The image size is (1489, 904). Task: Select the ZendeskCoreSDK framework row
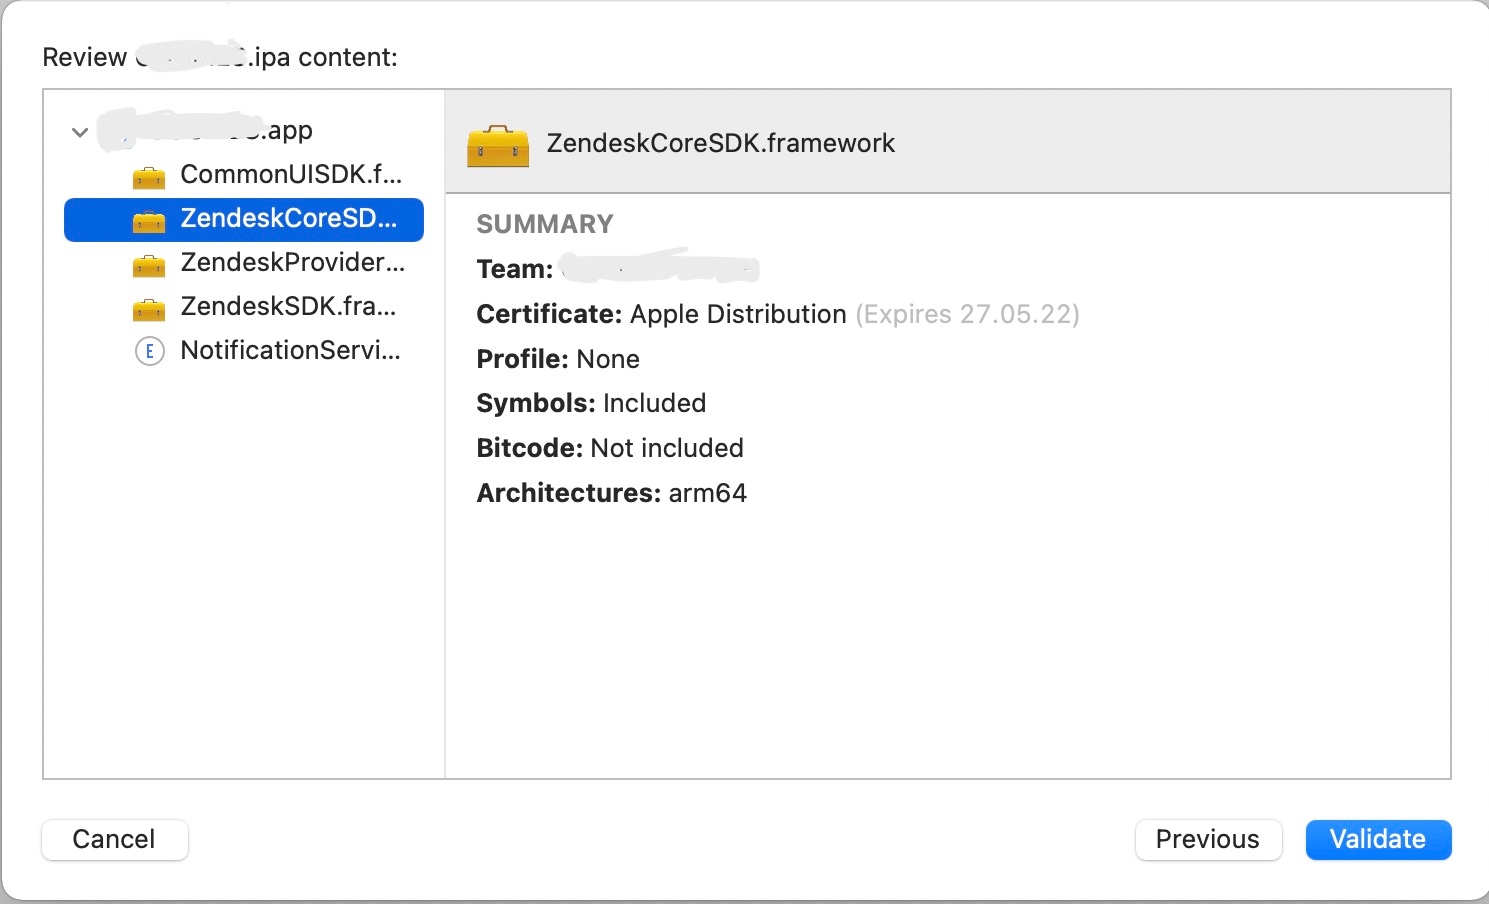(x=288, y=219)
